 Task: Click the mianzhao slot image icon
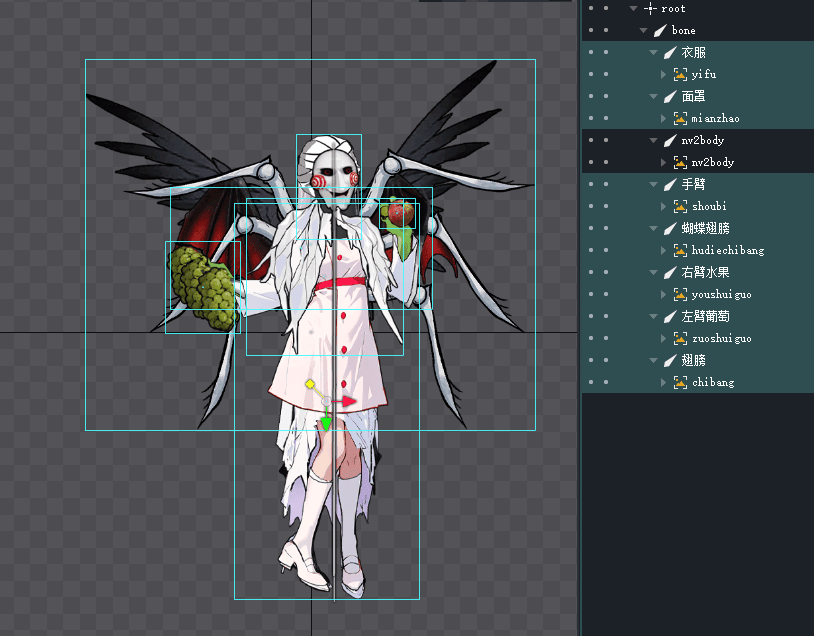pos(681,118)
